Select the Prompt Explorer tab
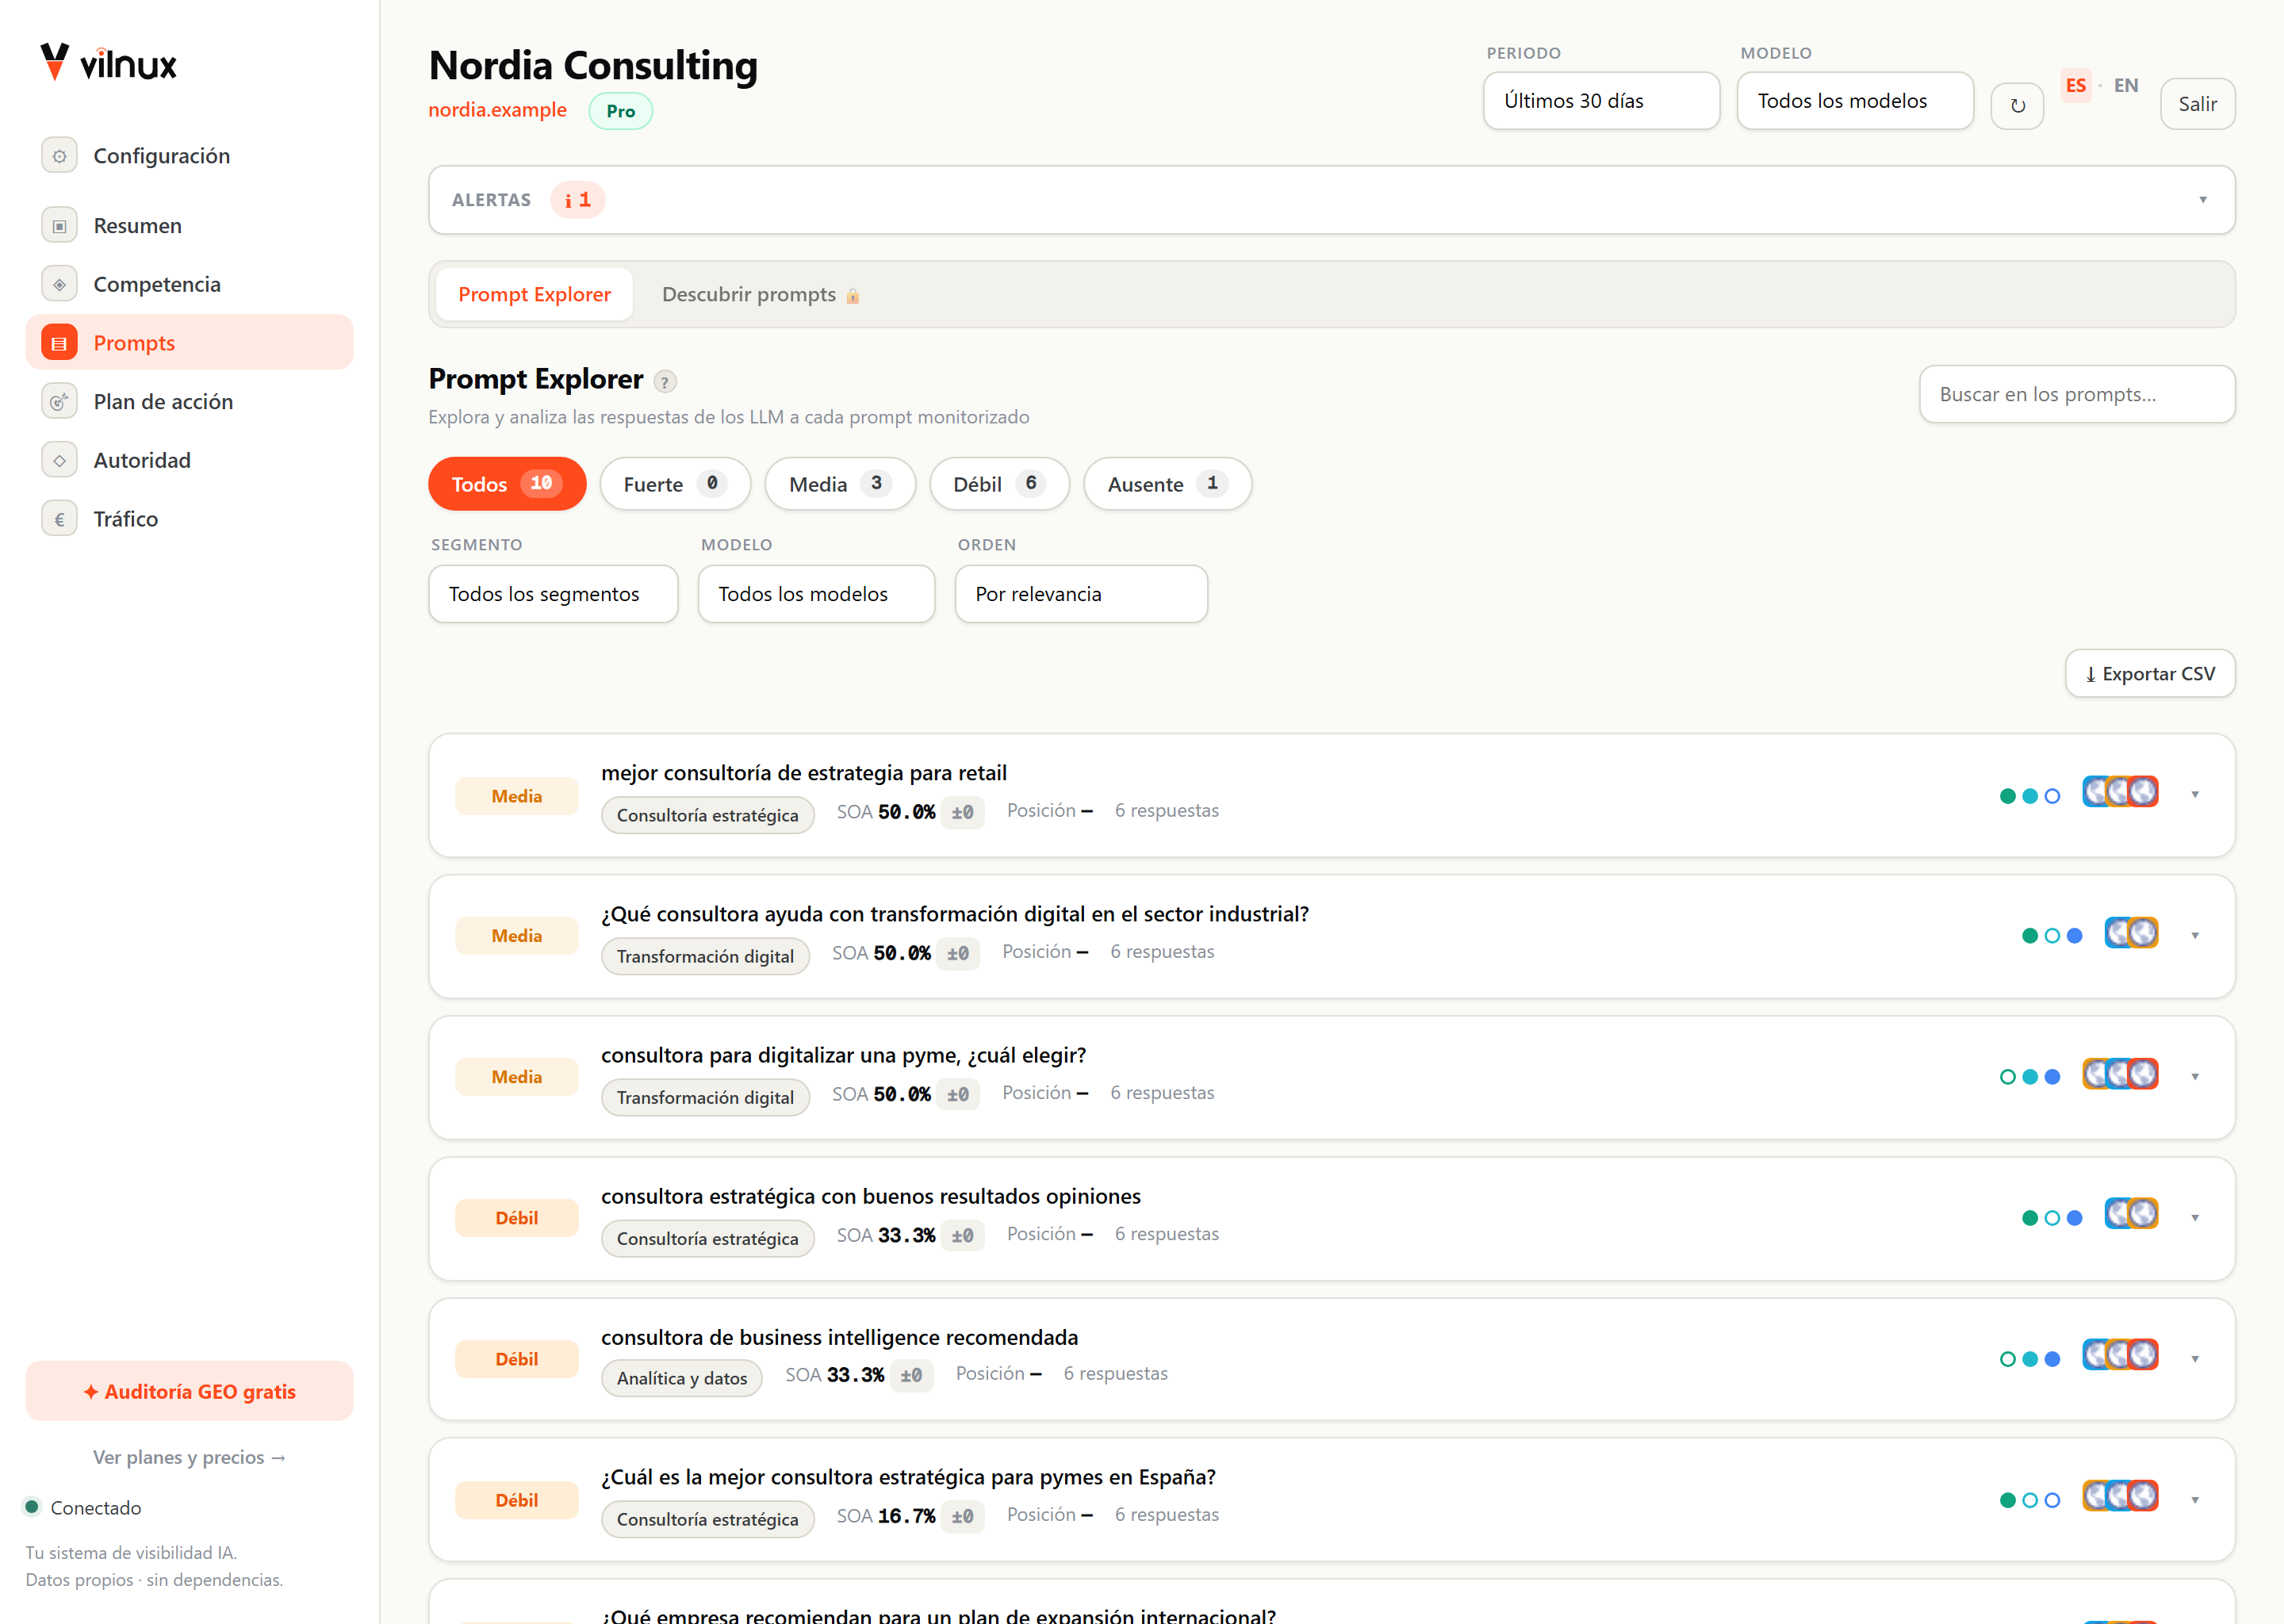 click(534, 294)
